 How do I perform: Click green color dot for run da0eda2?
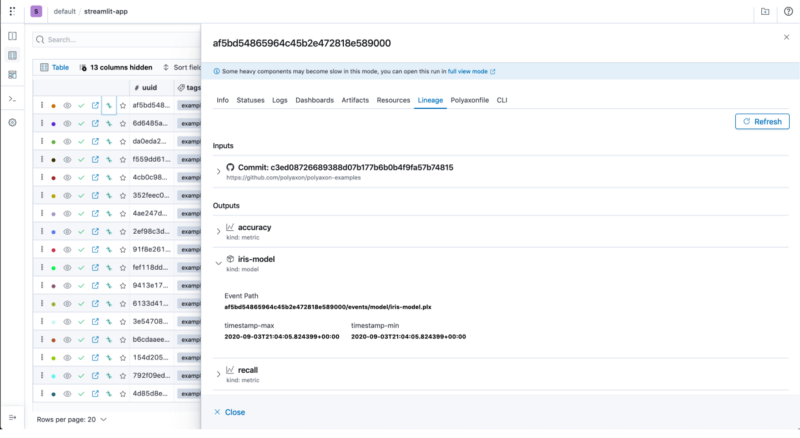pyautogui.click(x=53, y=141)
